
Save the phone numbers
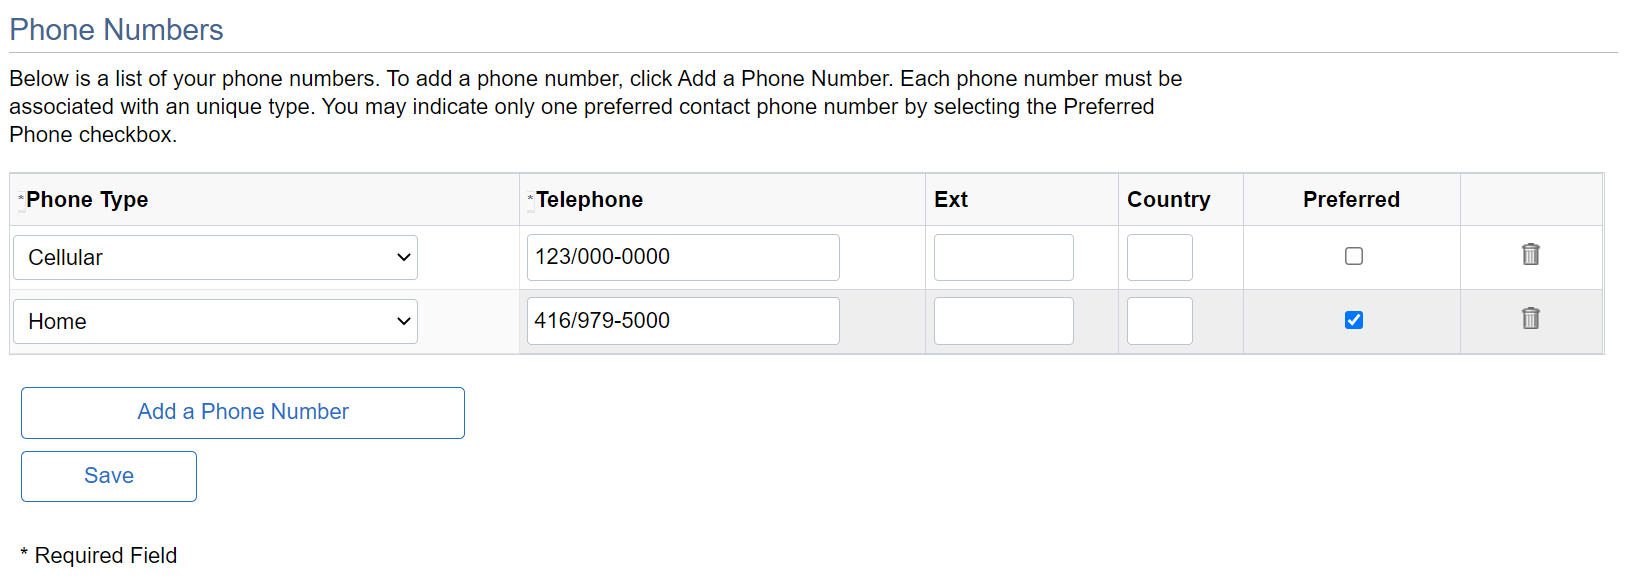[109, 476]
